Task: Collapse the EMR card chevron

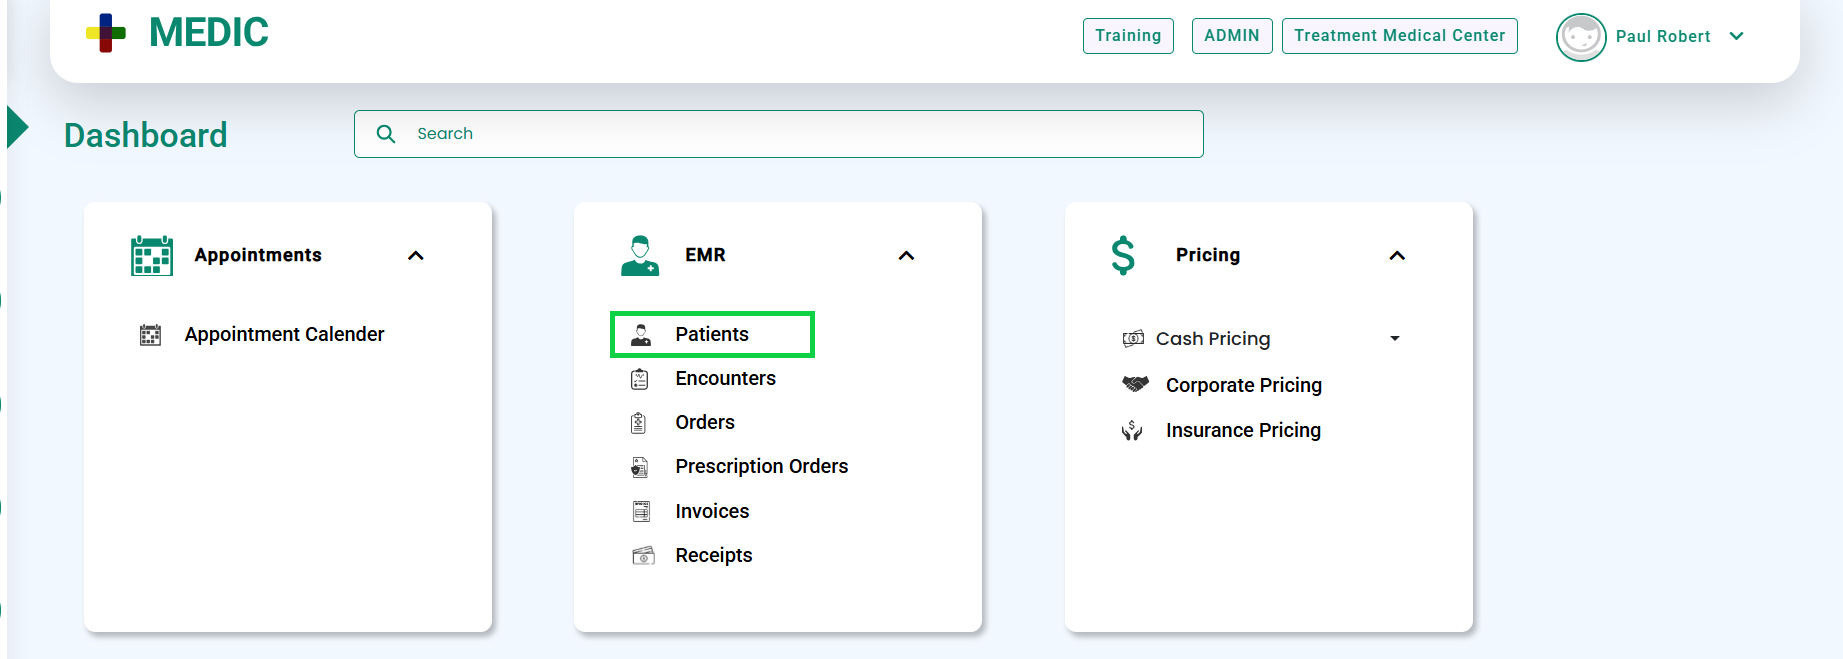Action: coord(906,256)
